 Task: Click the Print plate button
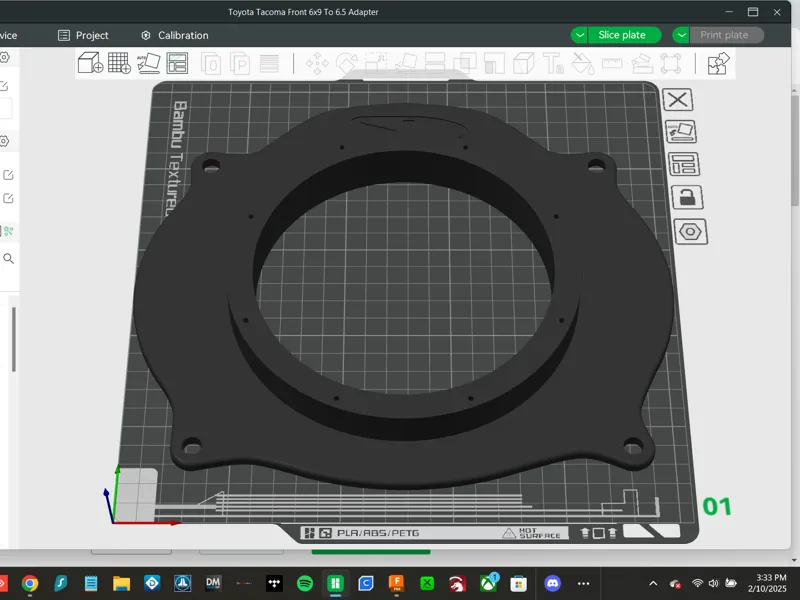727,35
